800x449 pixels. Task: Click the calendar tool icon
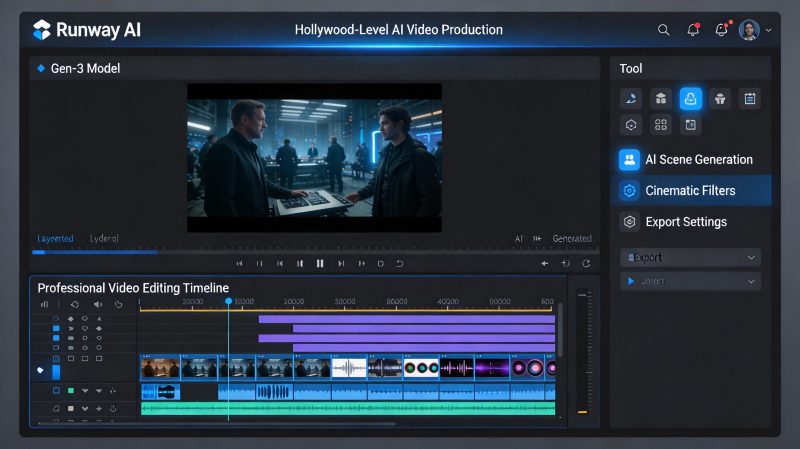749,98
